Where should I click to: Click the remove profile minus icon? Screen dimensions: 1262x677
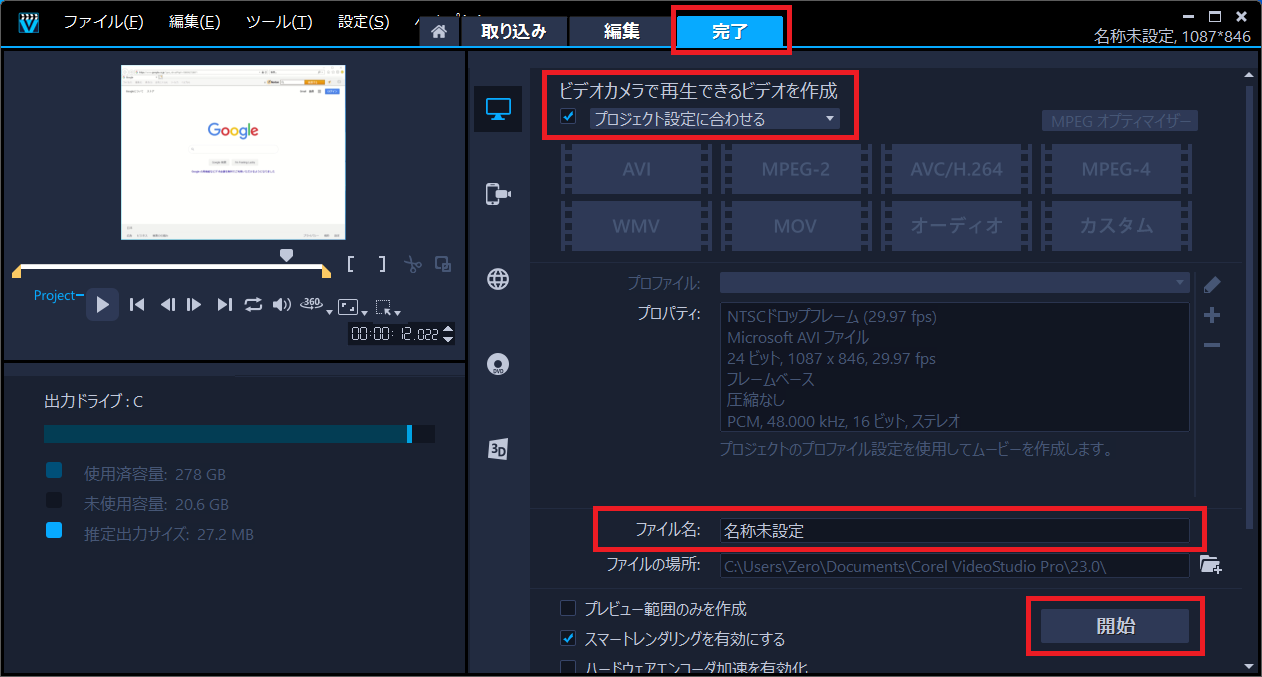(x=1212, y=345)
